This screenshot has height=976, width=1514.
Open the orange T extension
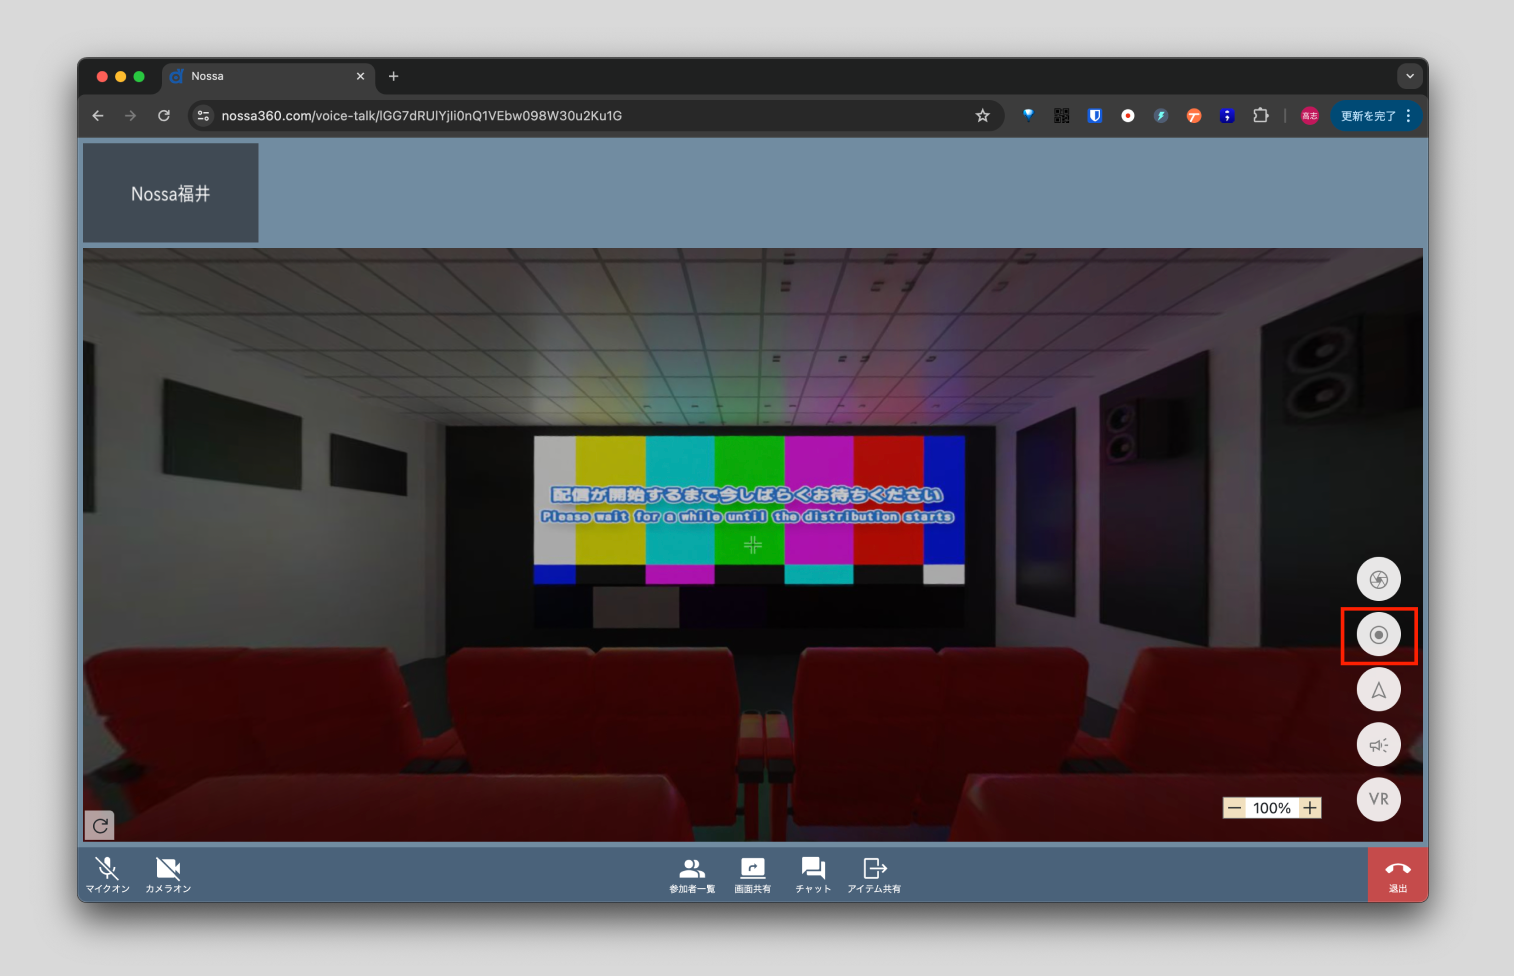tap(1194, 116)
